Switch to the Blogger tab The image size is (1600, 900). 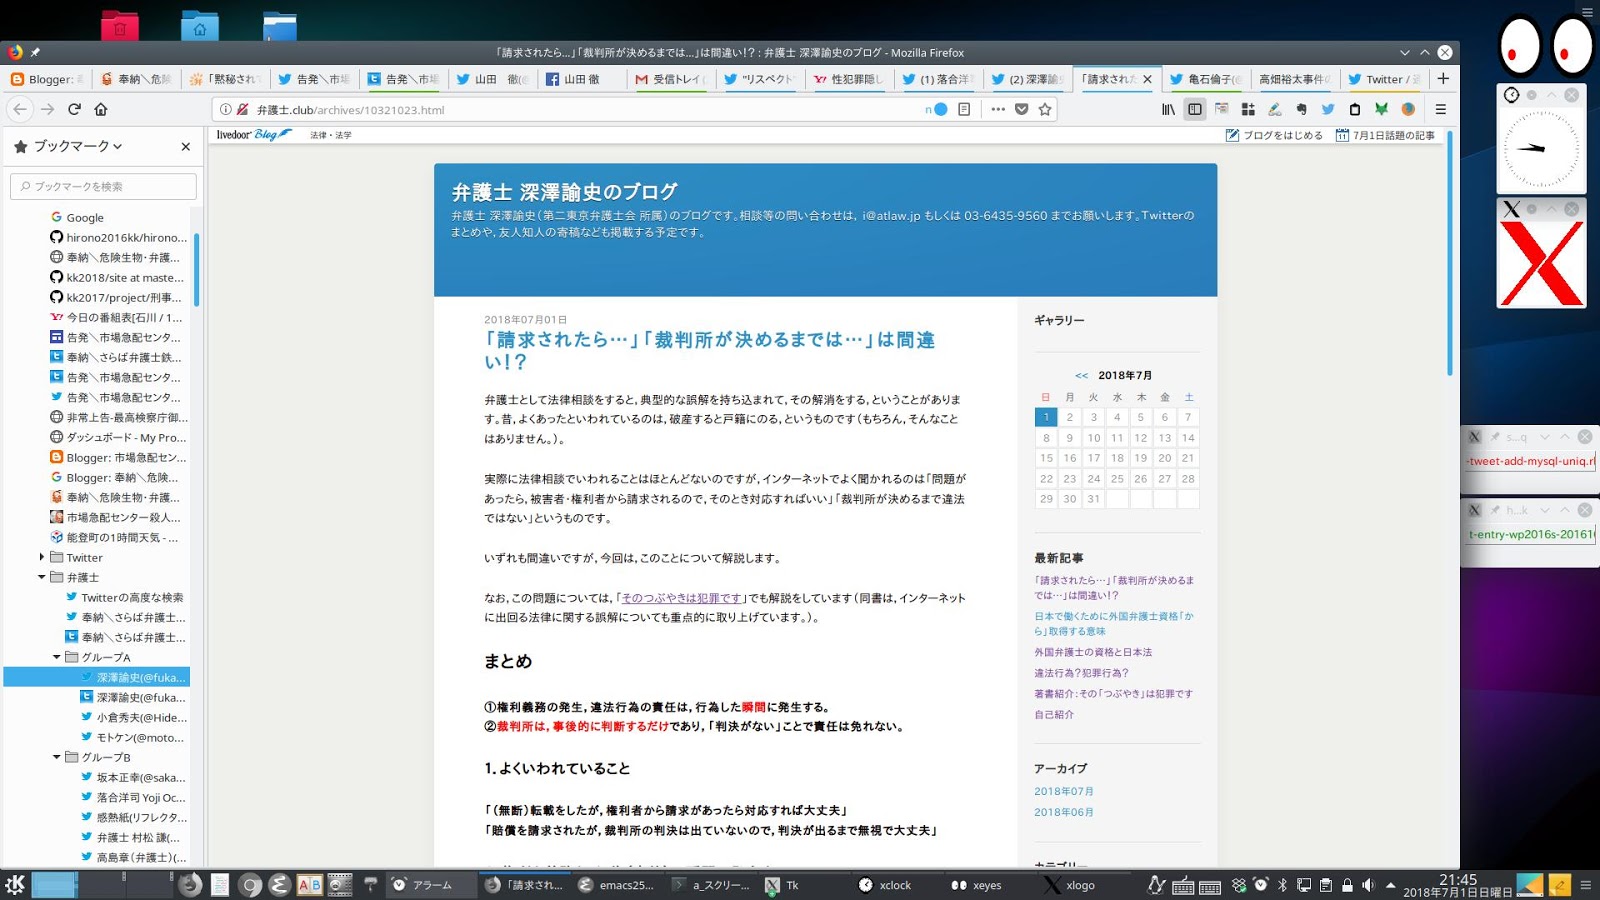tap(48, 79)
